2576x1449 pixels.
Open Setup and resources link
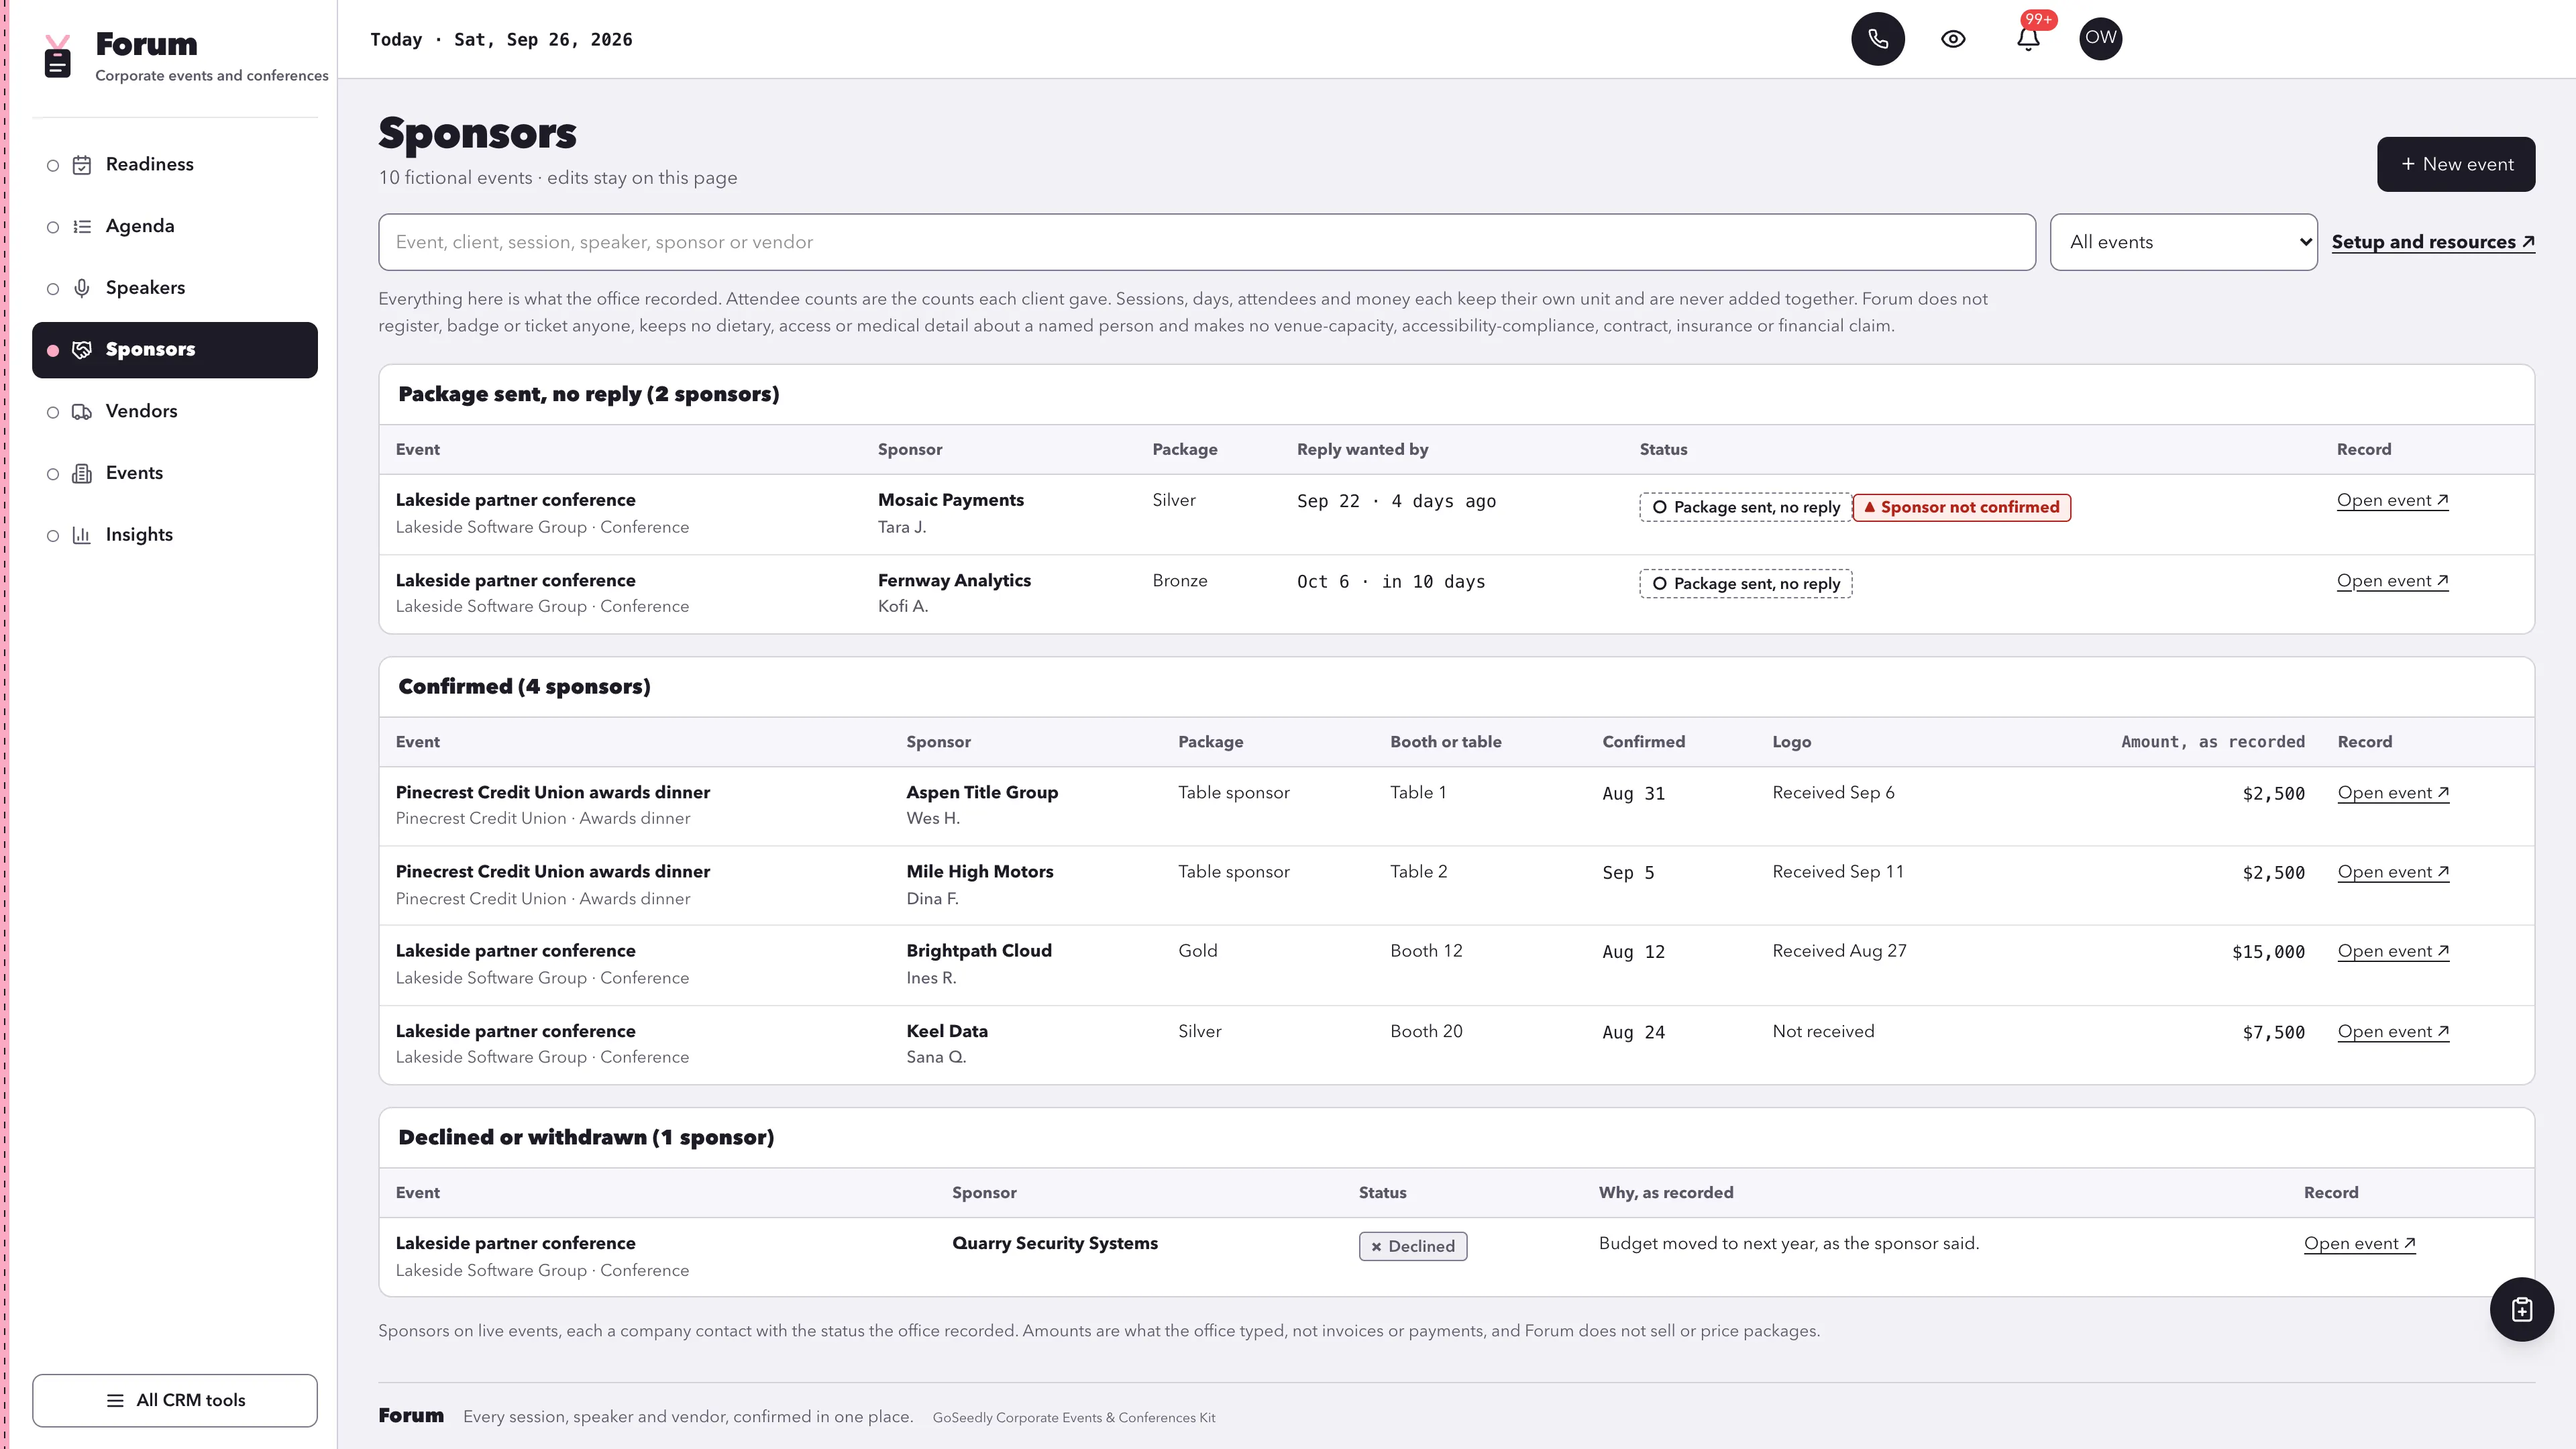pyautogui.click(x=2433, y=242)
